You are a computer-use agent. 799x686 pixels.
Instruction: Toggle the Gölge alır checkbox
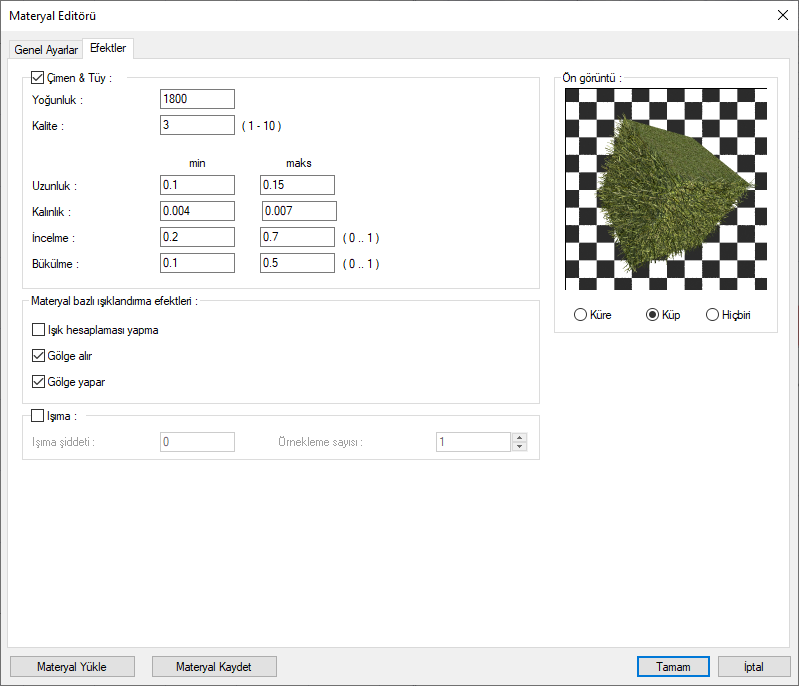(x=39, y=356)
